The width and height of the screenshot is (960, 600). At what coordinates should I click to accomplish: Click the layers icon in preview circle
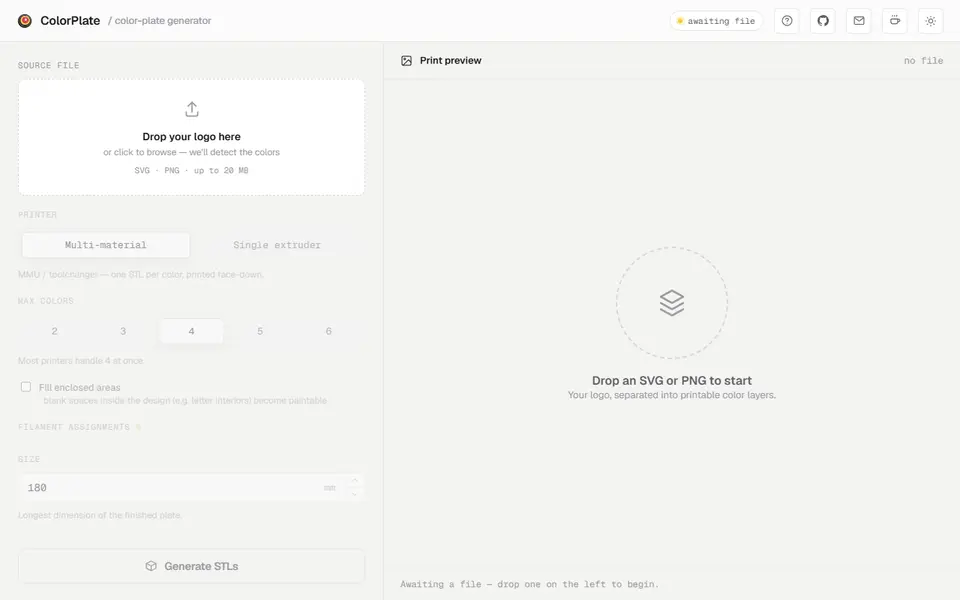point(672,302)
